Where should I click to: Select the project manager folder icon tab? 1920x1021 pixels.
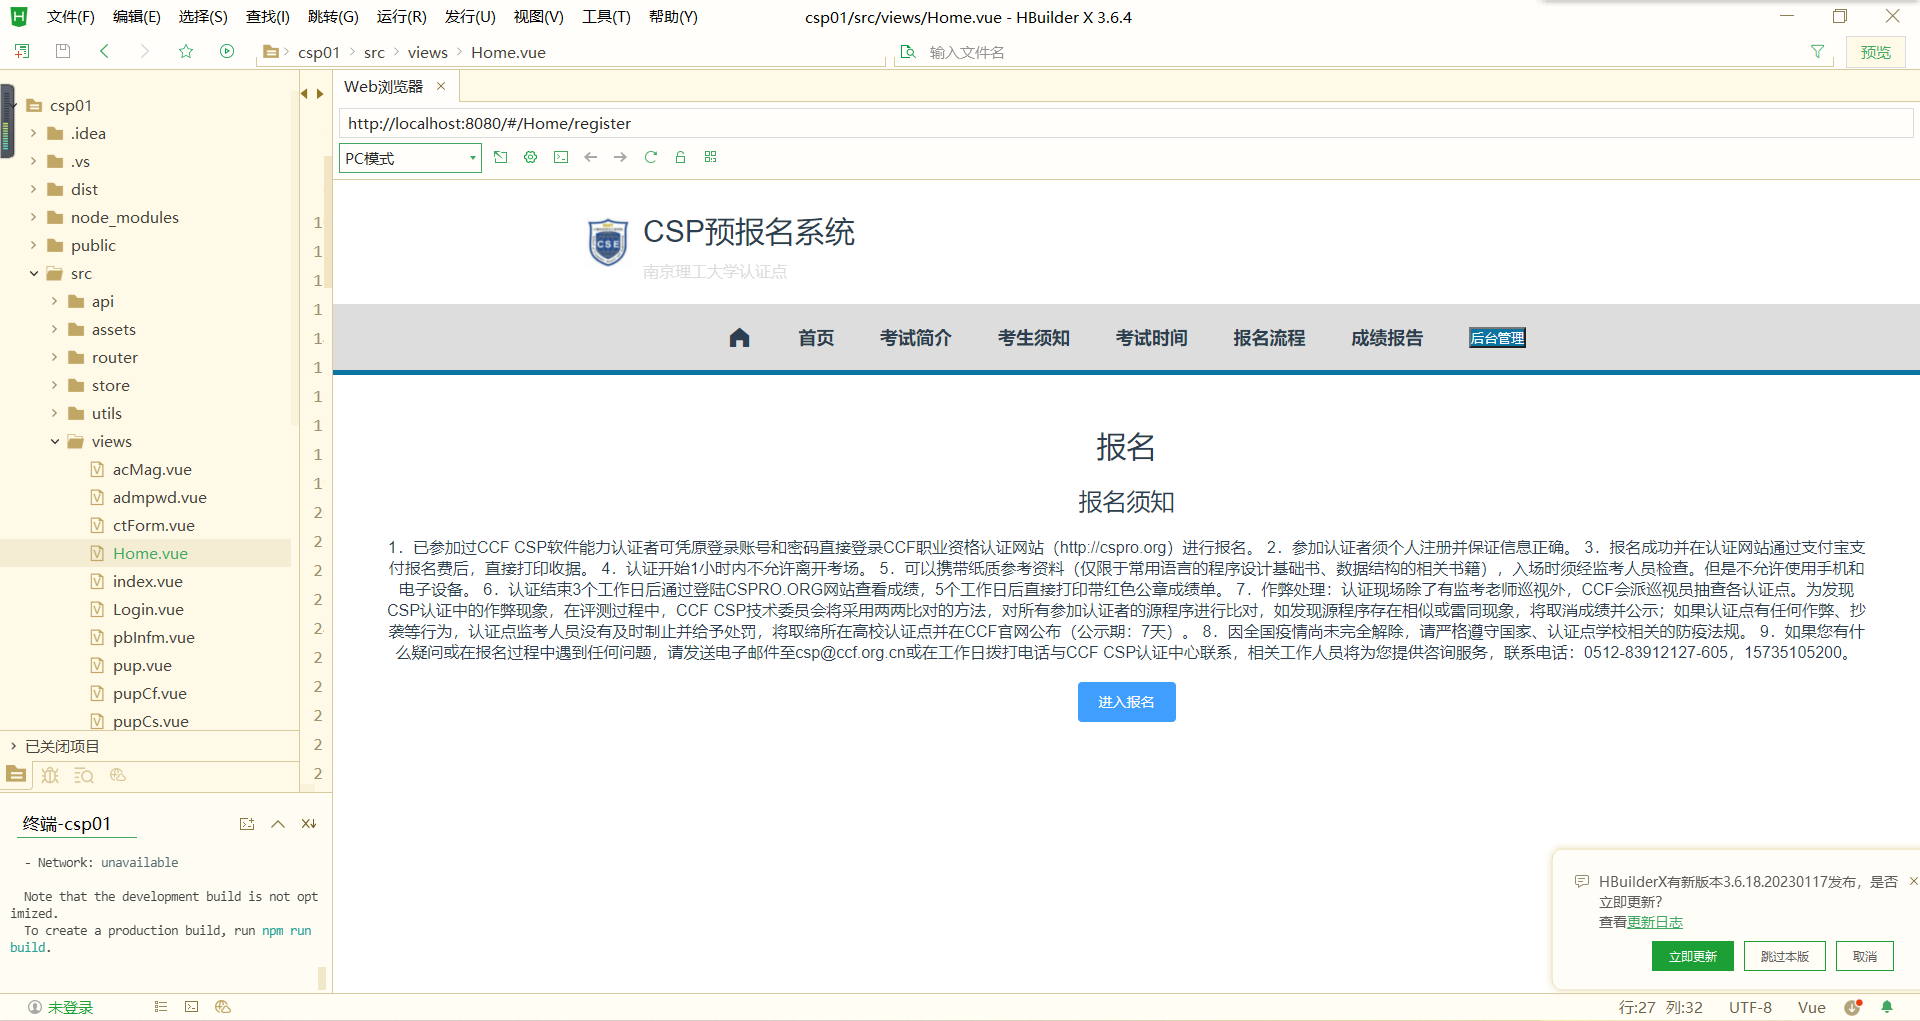pos(16,774)
